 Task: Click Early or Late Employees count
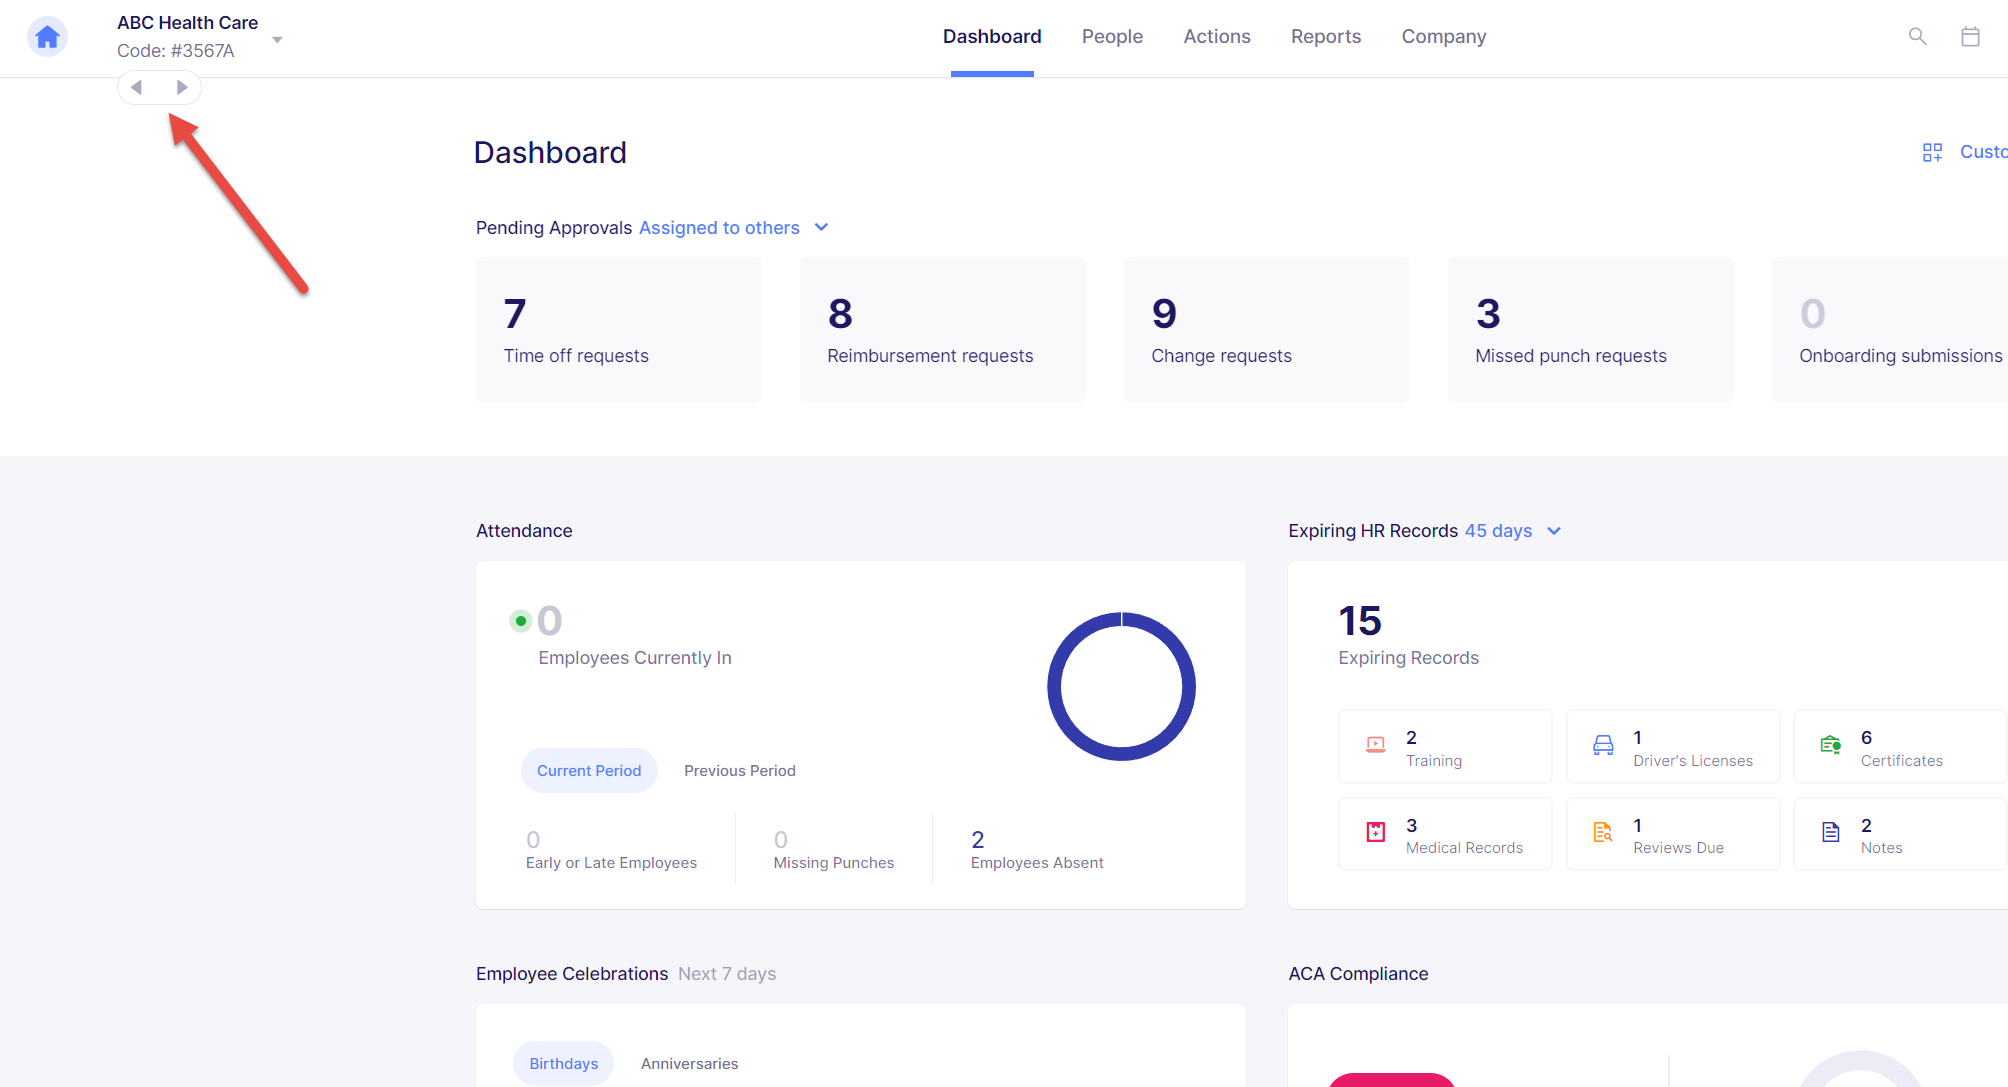[533, 840]
